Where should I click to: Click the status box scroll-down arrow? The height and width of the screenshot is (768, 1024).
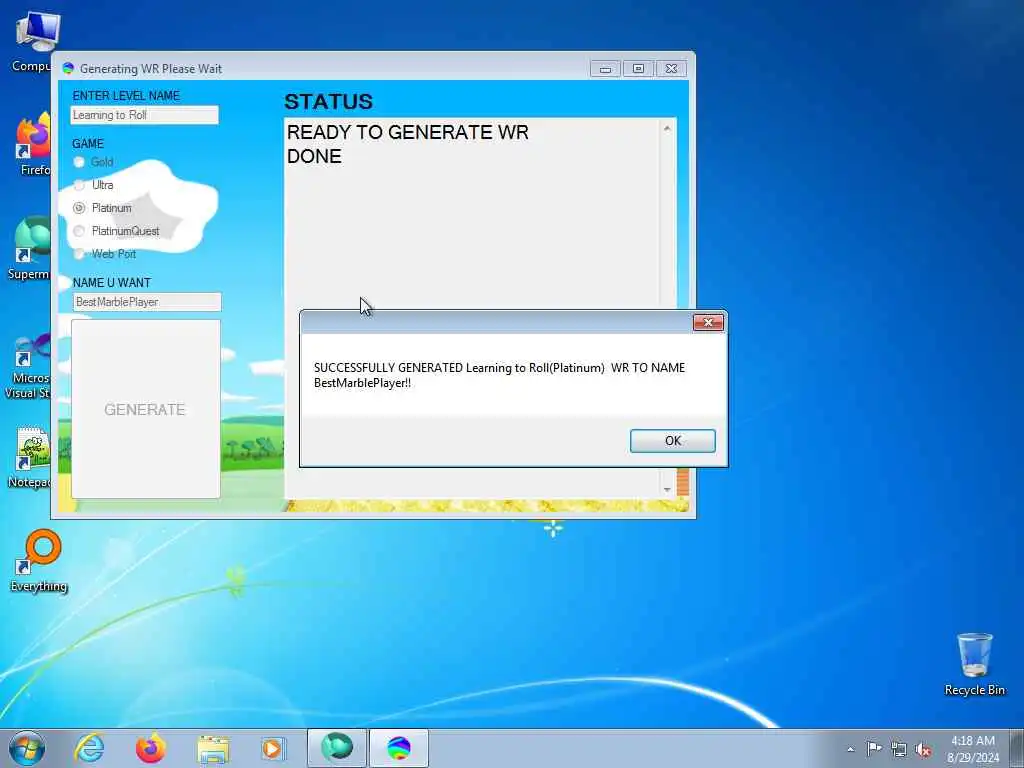(667, 489)
